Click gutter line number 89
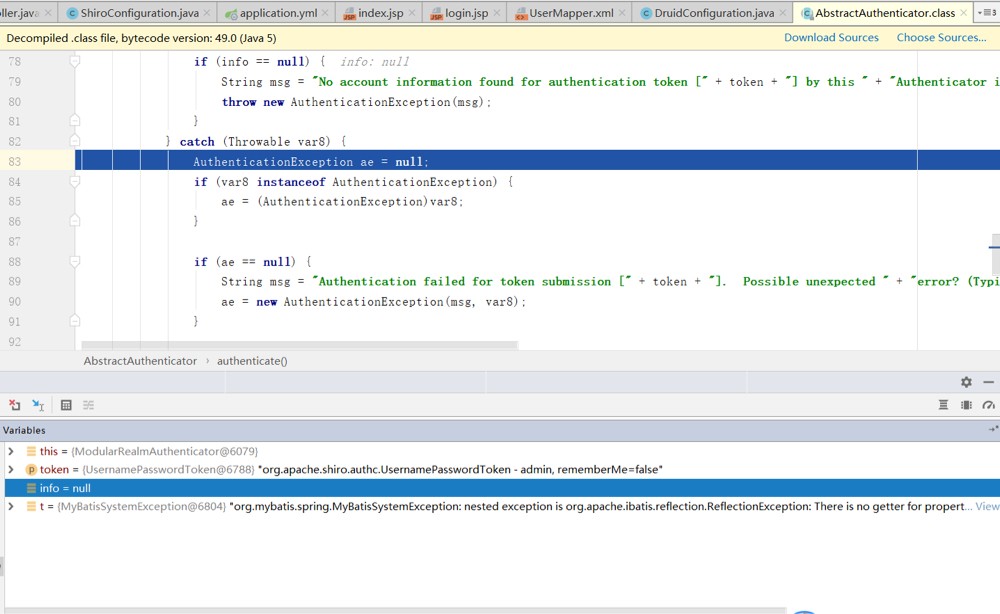 [15, 282]
